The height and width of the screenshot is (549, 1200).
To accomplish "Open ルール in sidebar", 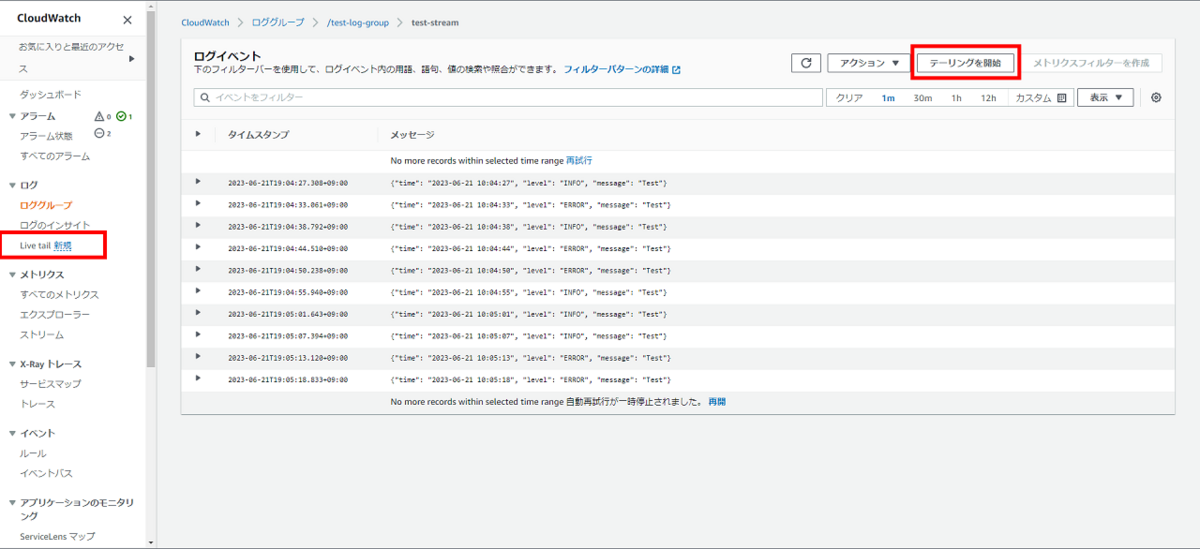I will (33, 453).
